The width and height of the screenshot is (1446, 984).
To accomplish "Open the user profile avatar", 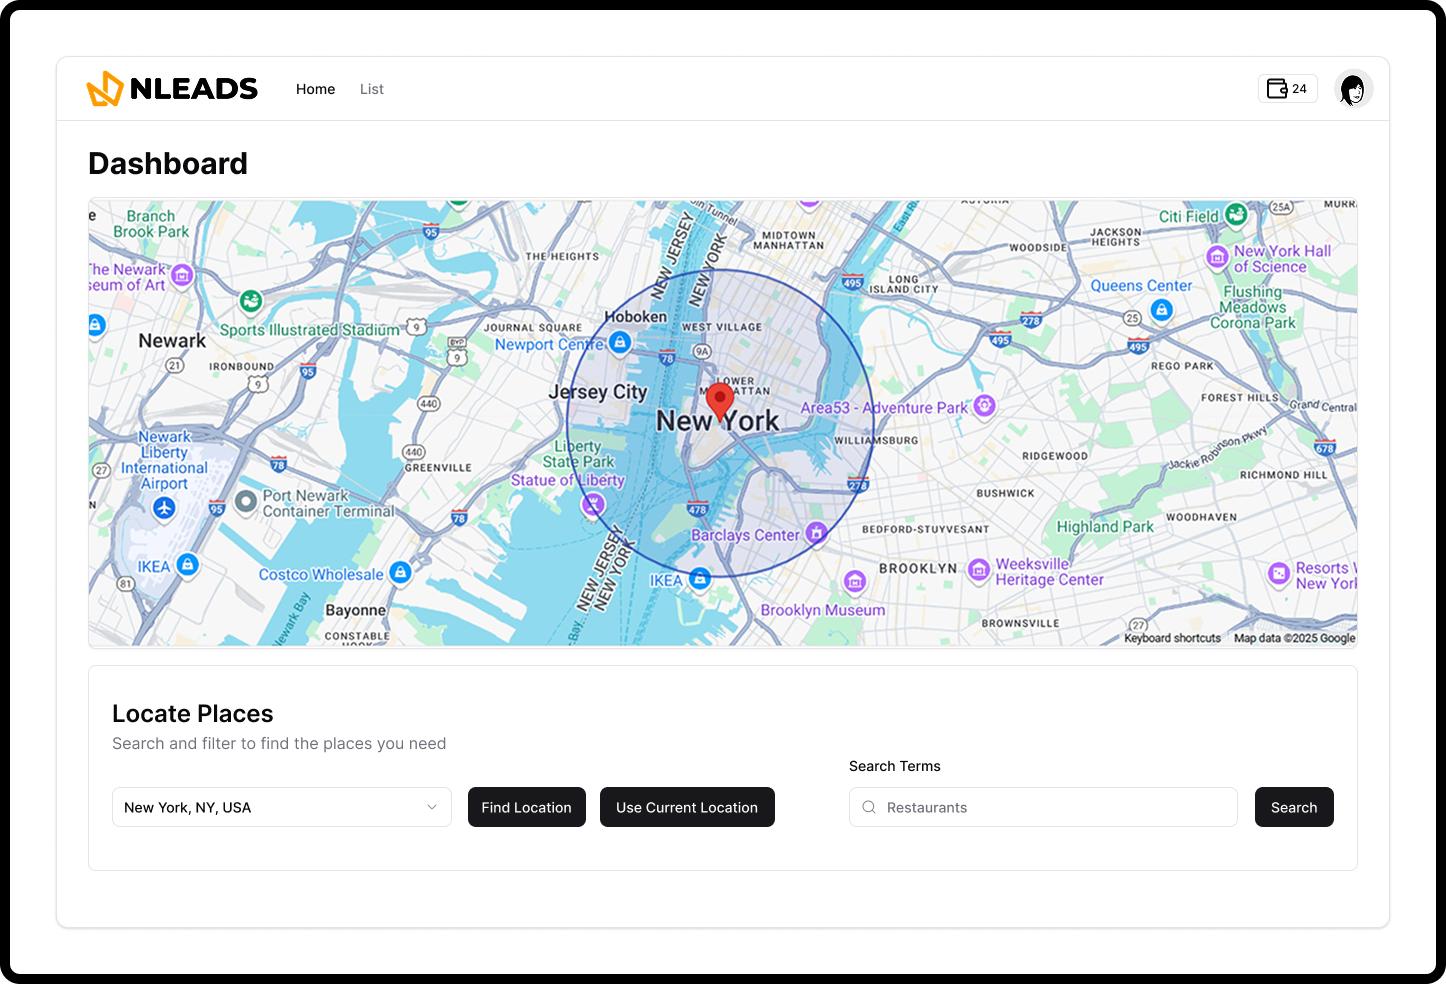I will click(x=1353, y=89).
